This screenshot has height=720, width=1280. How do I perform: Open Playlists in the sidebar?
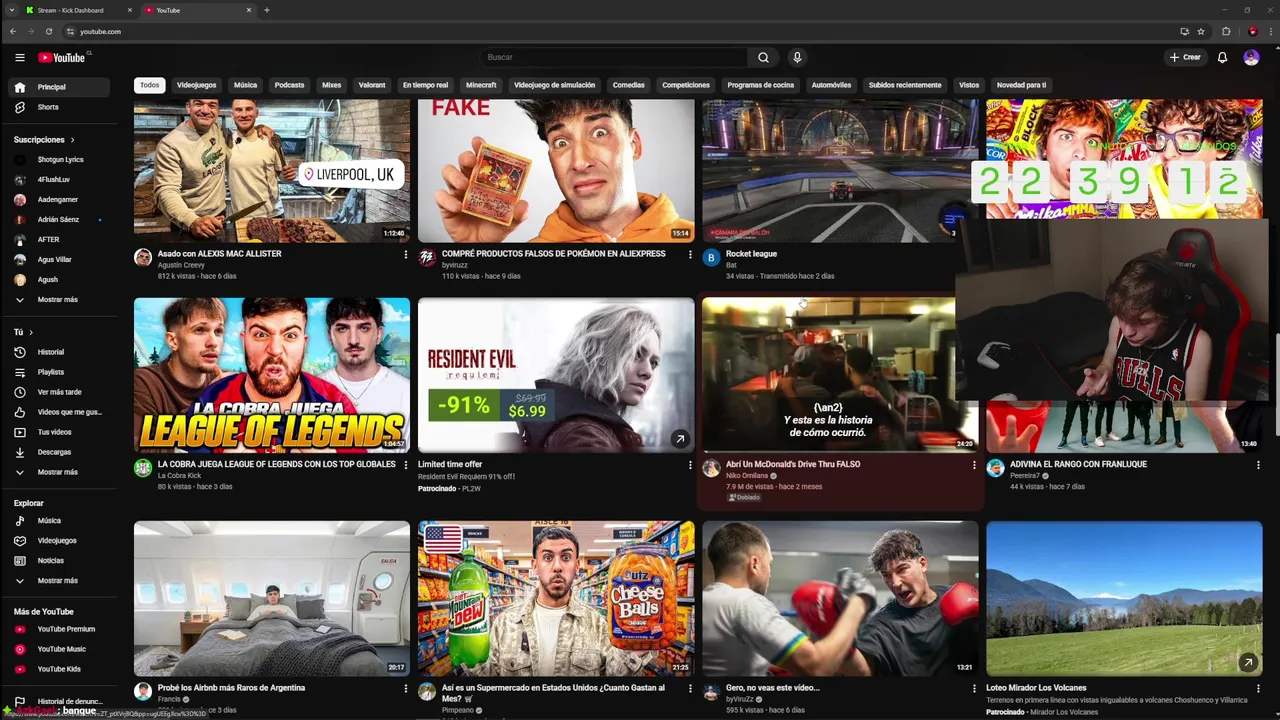pos(58,372)
